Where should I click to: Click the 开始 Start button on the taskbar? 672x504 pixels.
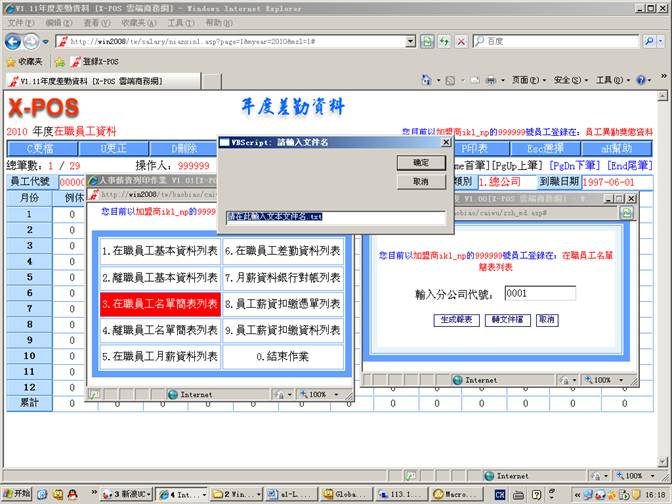[17, 494]
